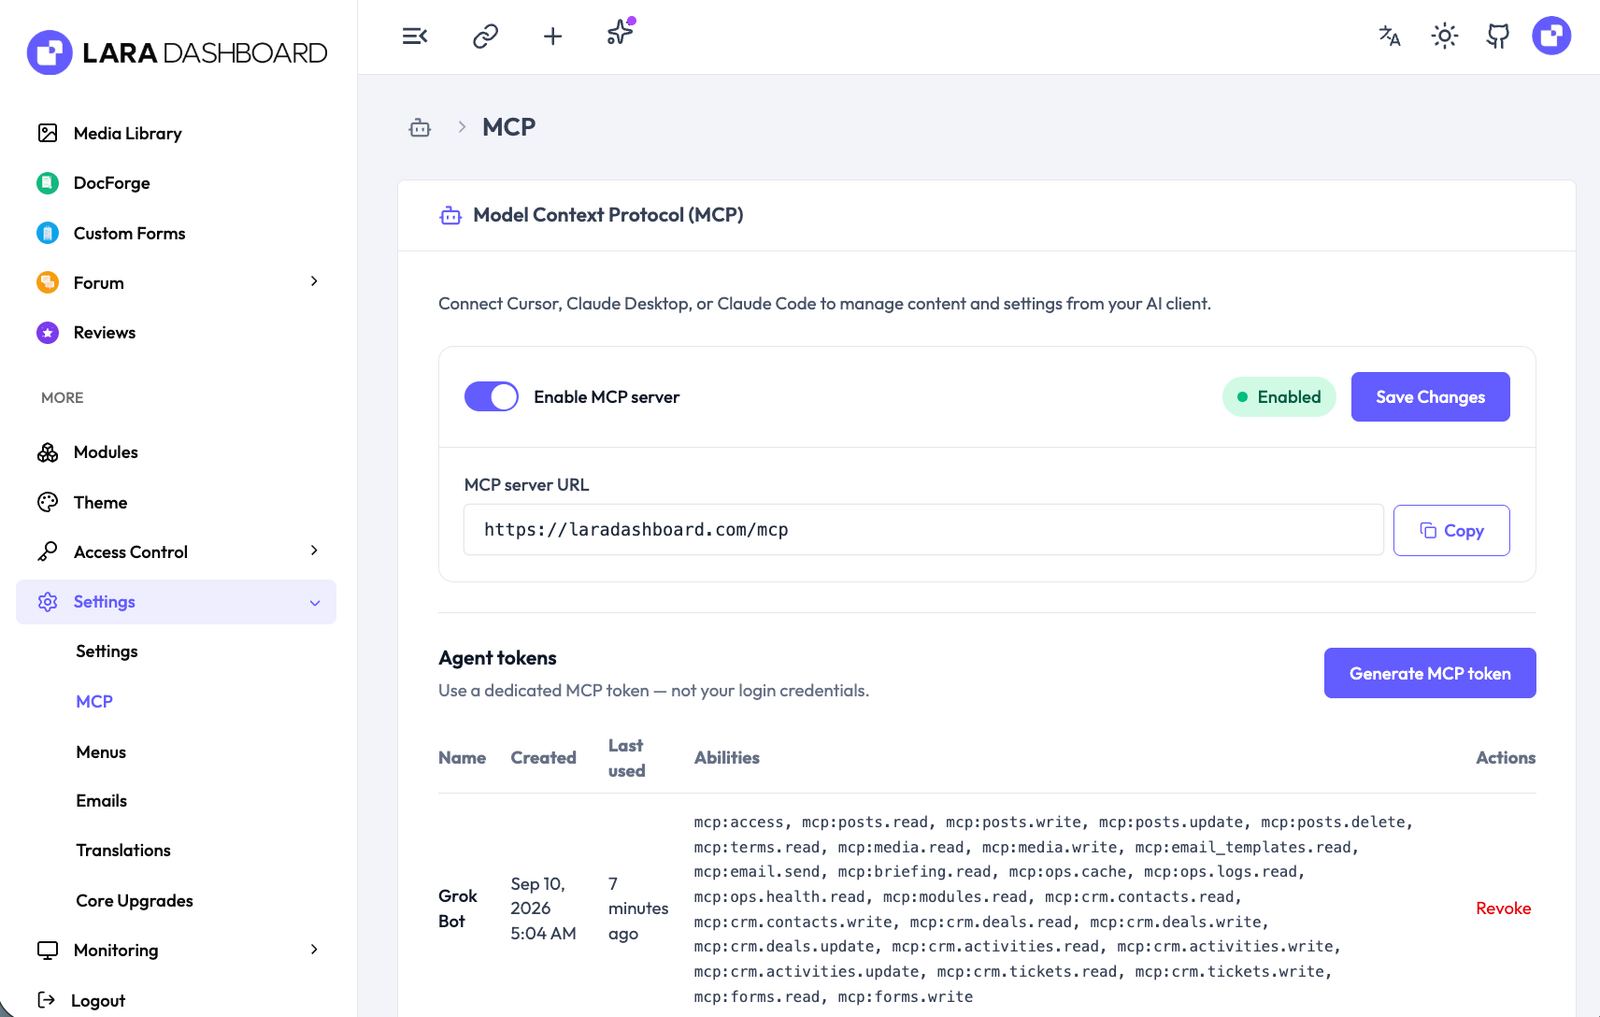Screen dimensions: 1600x1017
Task: Click the Custom Forms blue icon
Action: pos(47,233)
